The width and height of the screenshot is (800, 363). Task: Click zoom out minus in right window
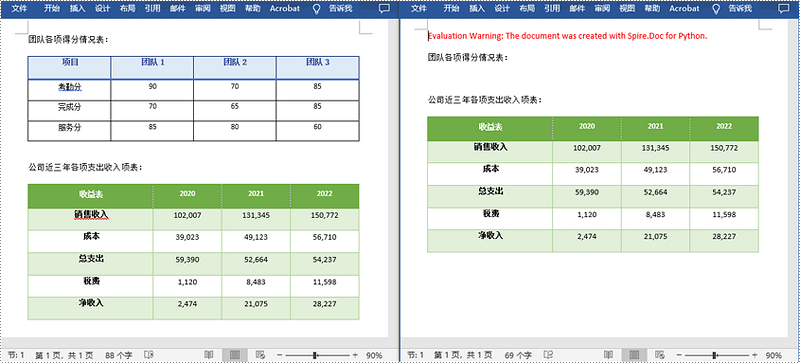click(679, 355)
